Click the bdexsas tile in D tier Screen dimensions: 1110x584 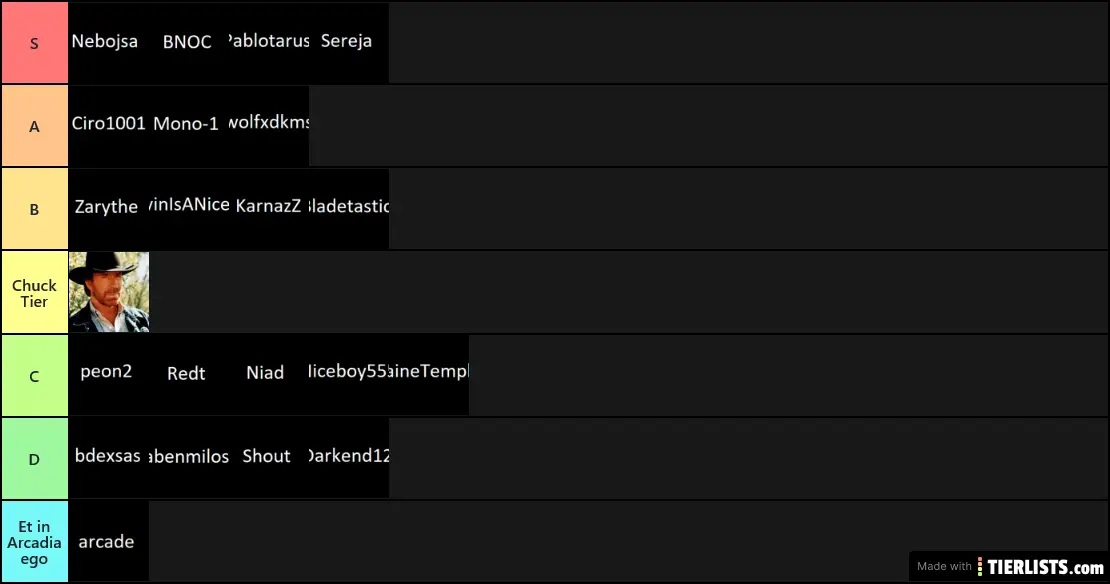108,458
